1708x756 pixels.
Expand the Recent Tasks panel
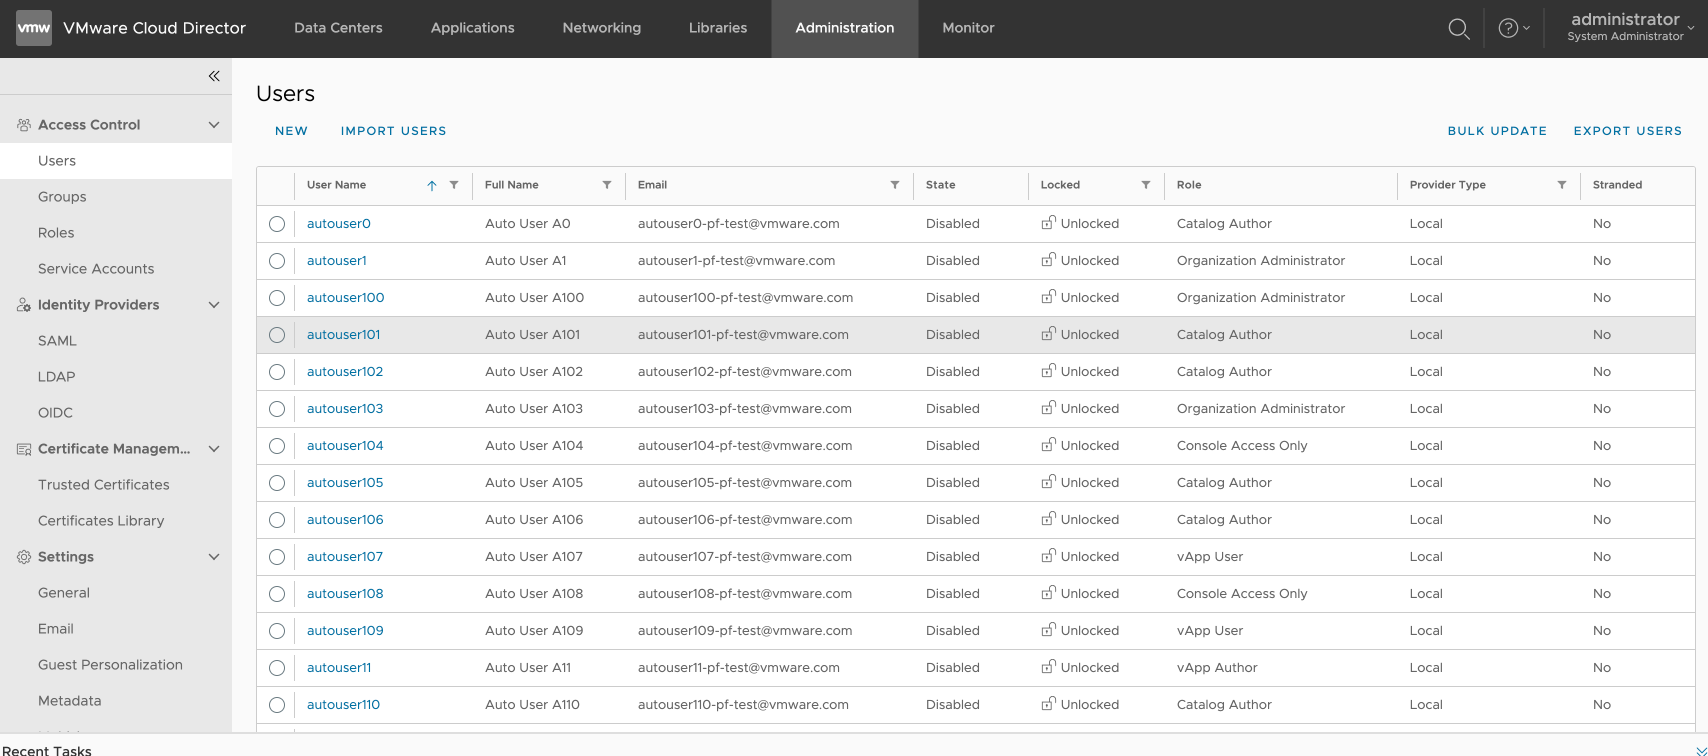[x=1702, y=750]
